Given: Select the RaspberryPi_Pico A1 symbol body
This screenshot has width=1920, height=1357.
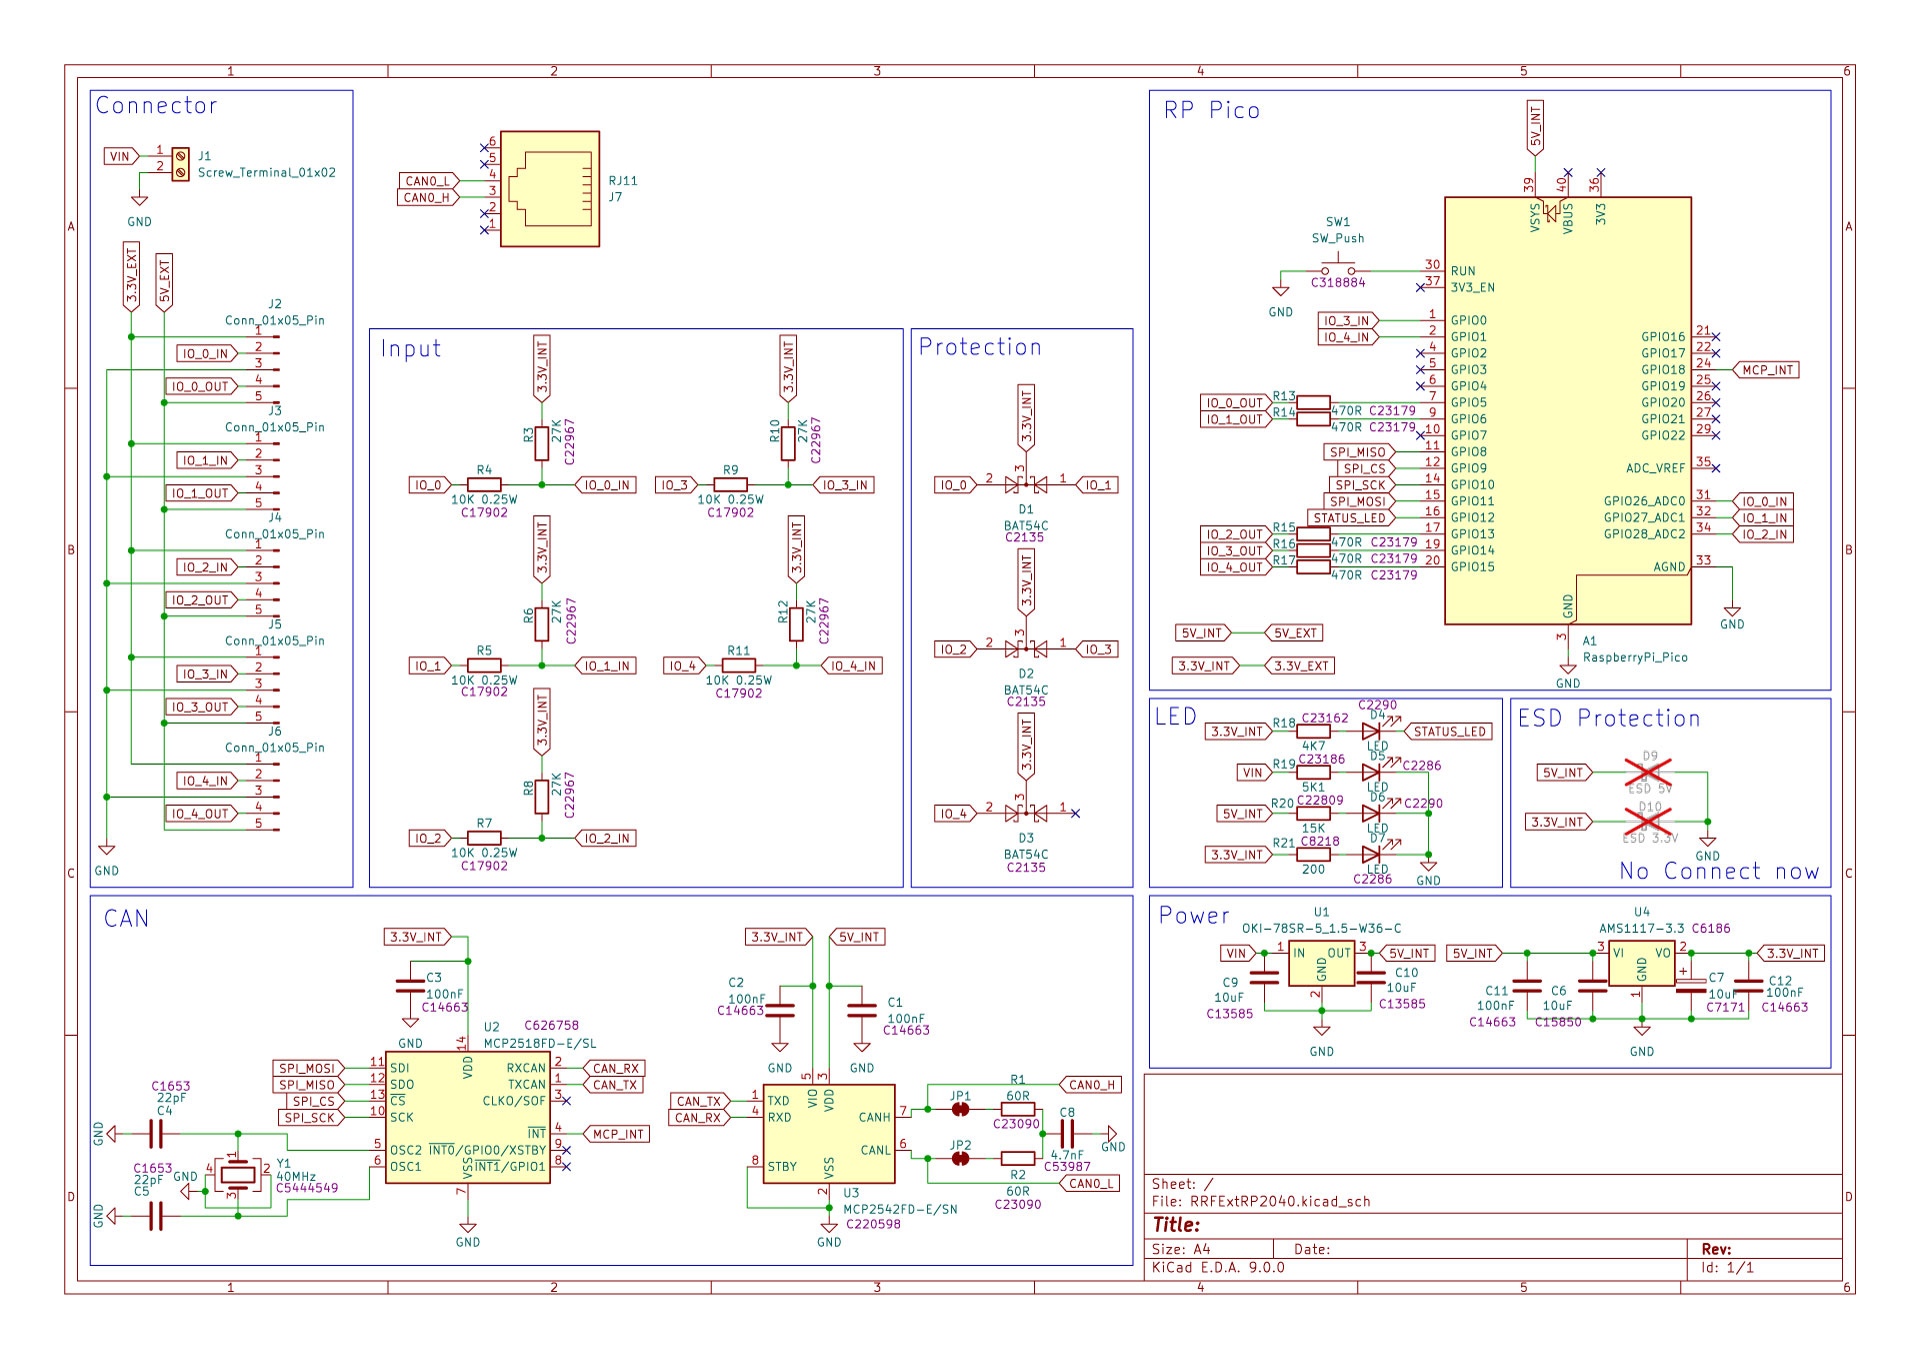Looking at the screenshot, I should point(1567,410).
